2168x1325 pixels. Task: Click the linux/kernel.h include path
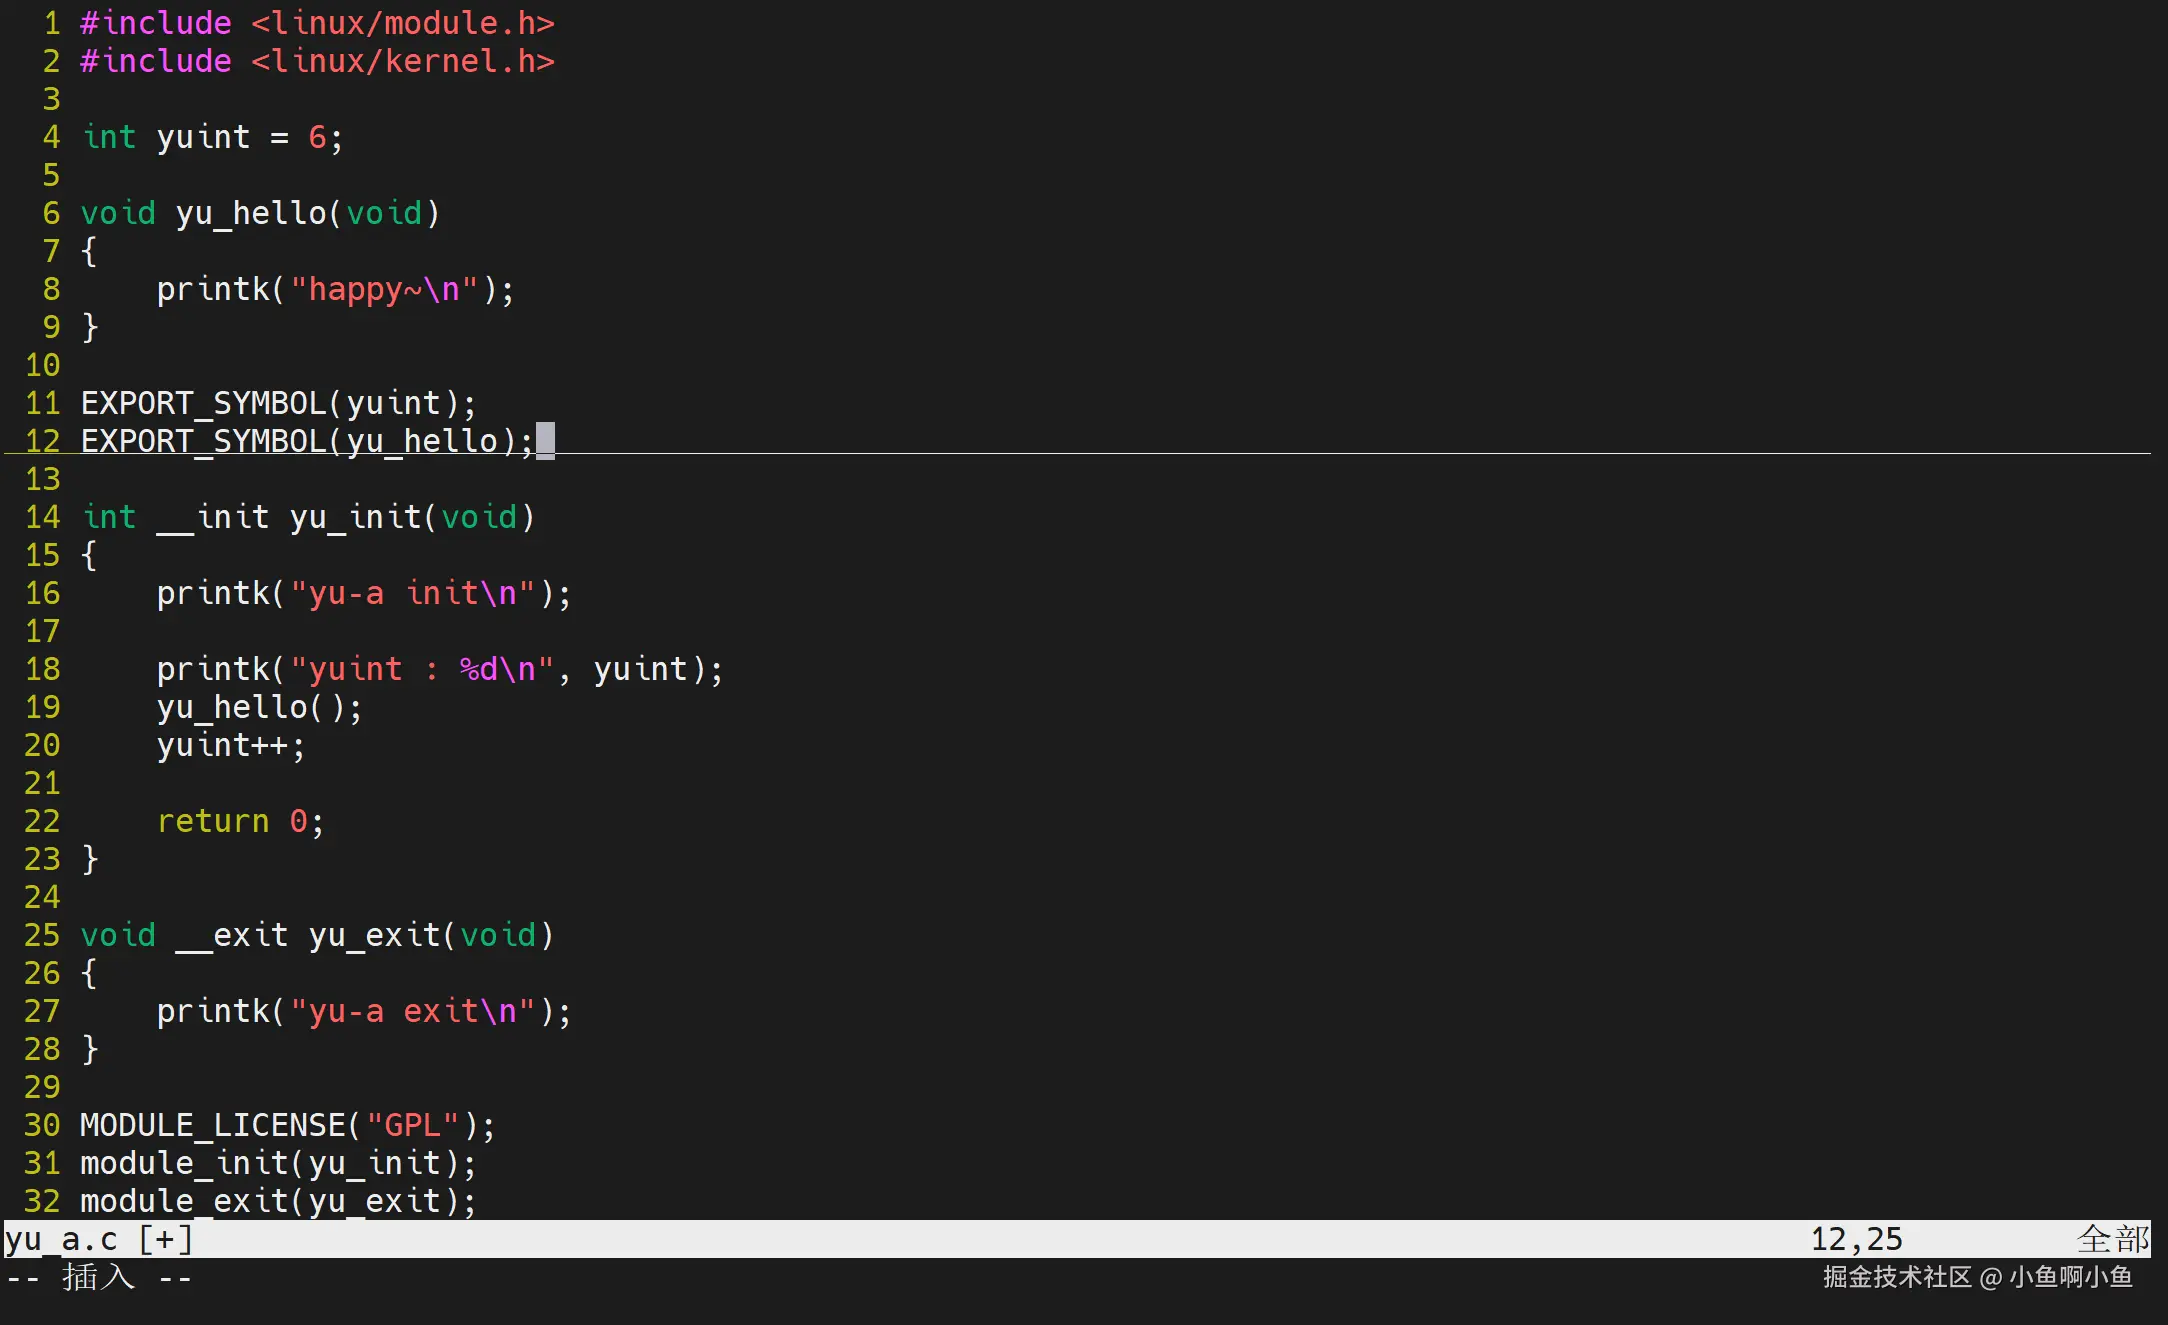tap(402, 61)
